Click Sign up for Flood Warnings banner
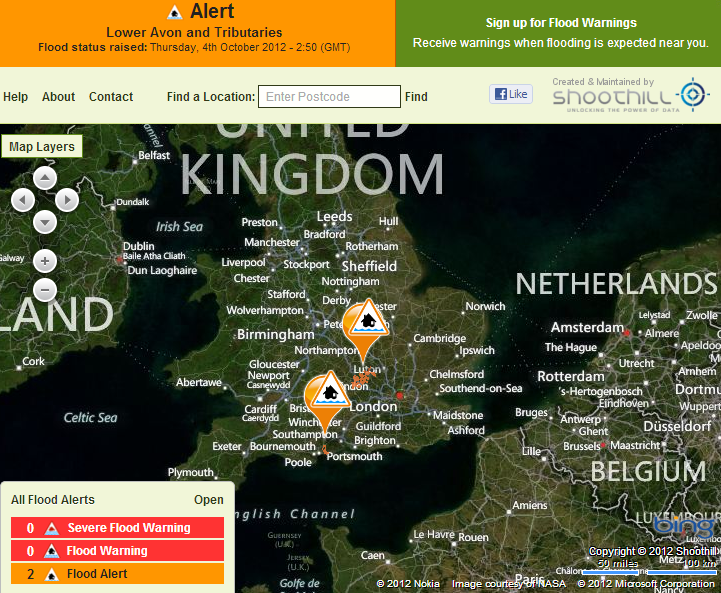The width and height of the screenshot is (721, 593). coord(558,33)
